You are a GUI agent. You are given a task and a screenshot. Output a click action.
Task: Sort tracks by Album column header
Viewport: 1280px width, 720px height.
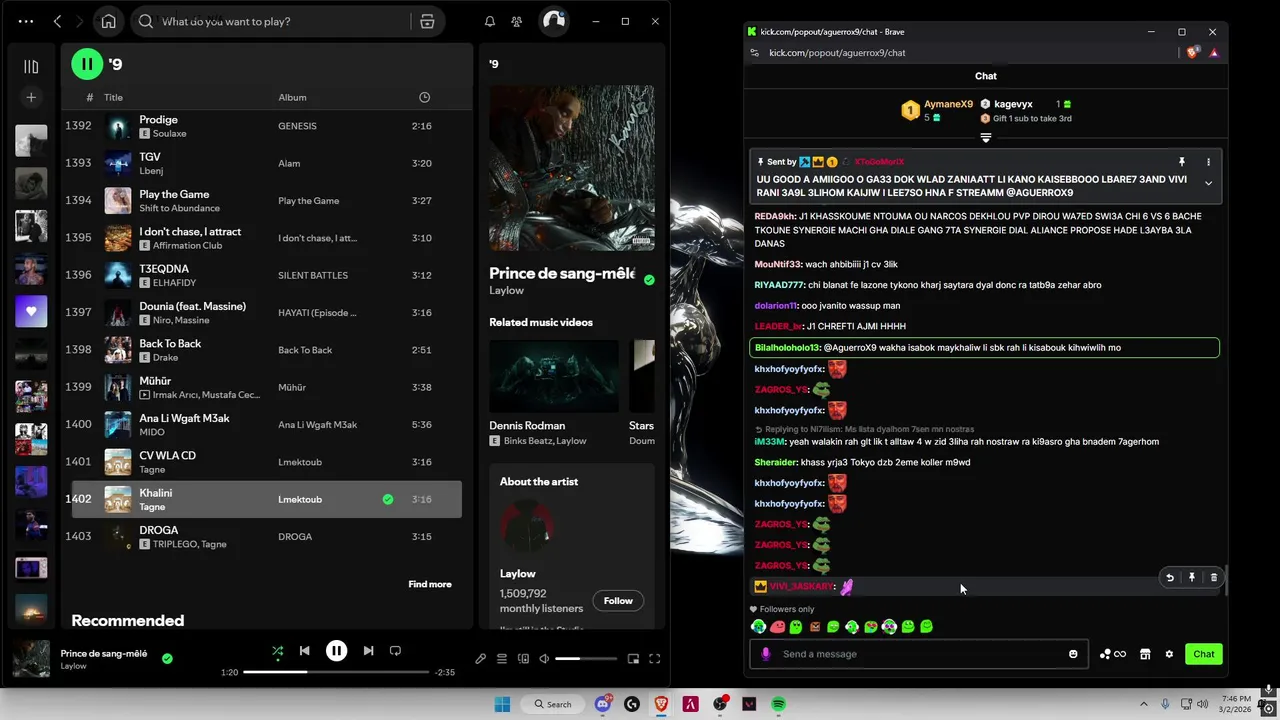point(292,97)
